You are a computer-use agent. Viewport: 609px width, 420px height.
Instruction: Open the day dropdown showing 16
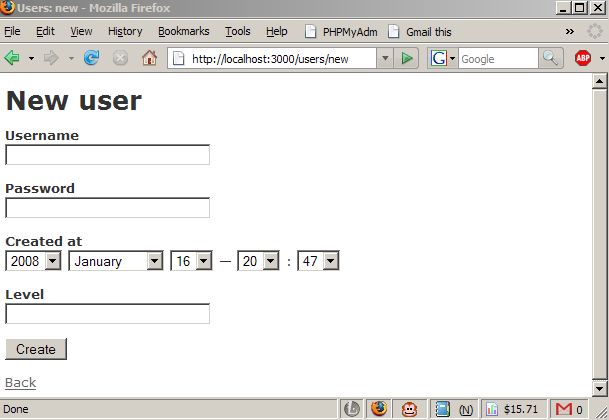pyautogui.click(x=191, y=261)
